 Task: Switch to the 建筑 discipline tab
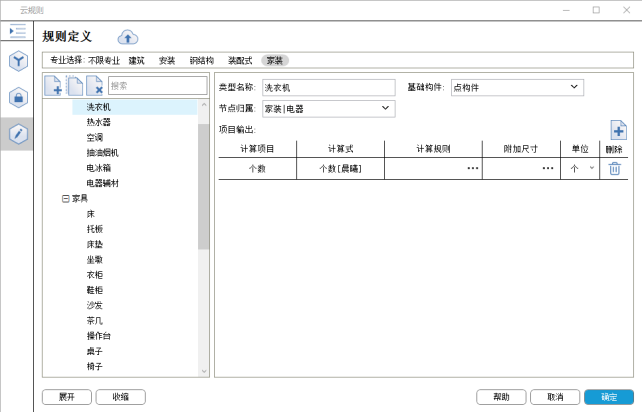[136, 61]
